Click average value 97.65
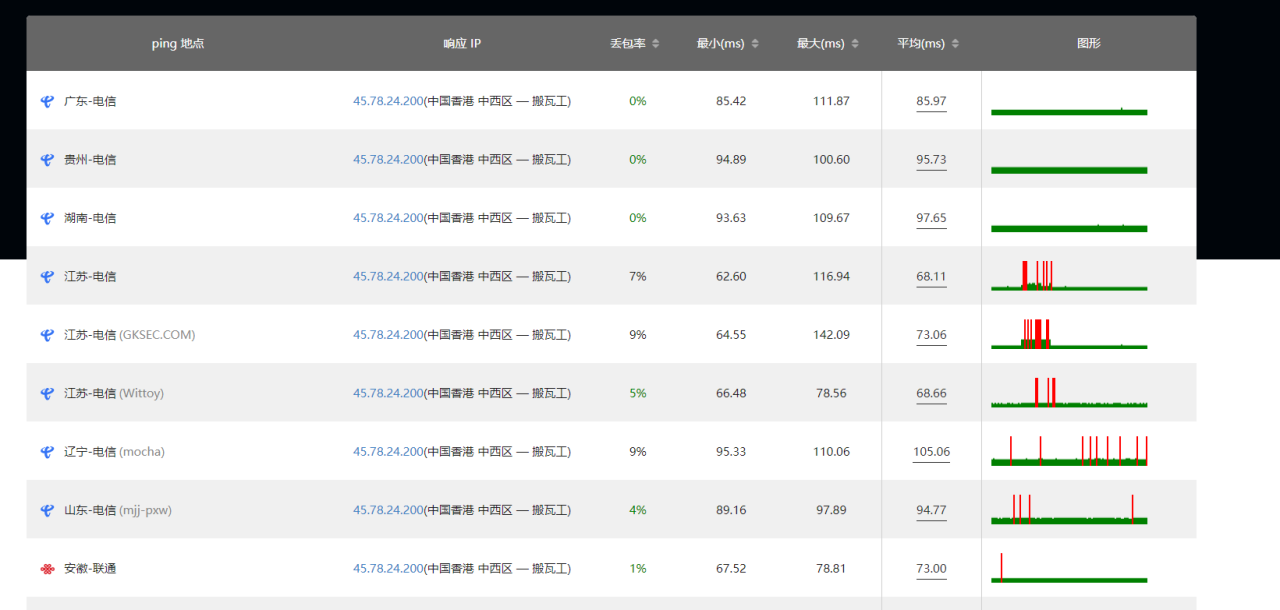 tap(931, 218)
